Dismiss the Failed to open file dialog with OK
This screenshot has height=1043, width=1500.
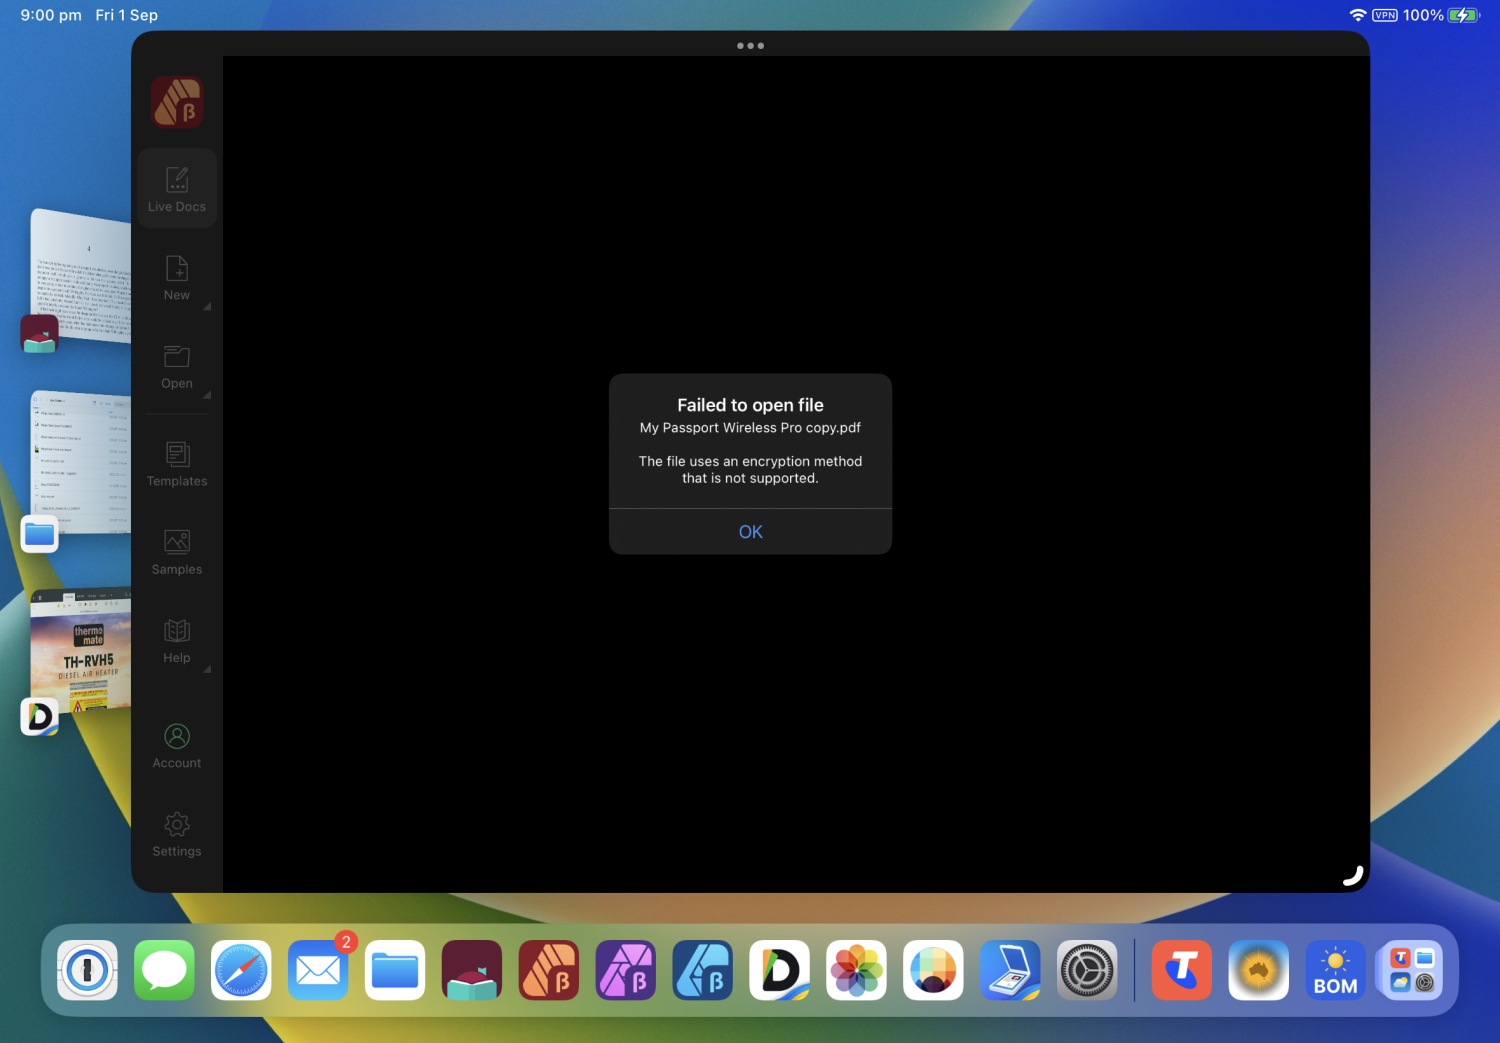point(750,531)
